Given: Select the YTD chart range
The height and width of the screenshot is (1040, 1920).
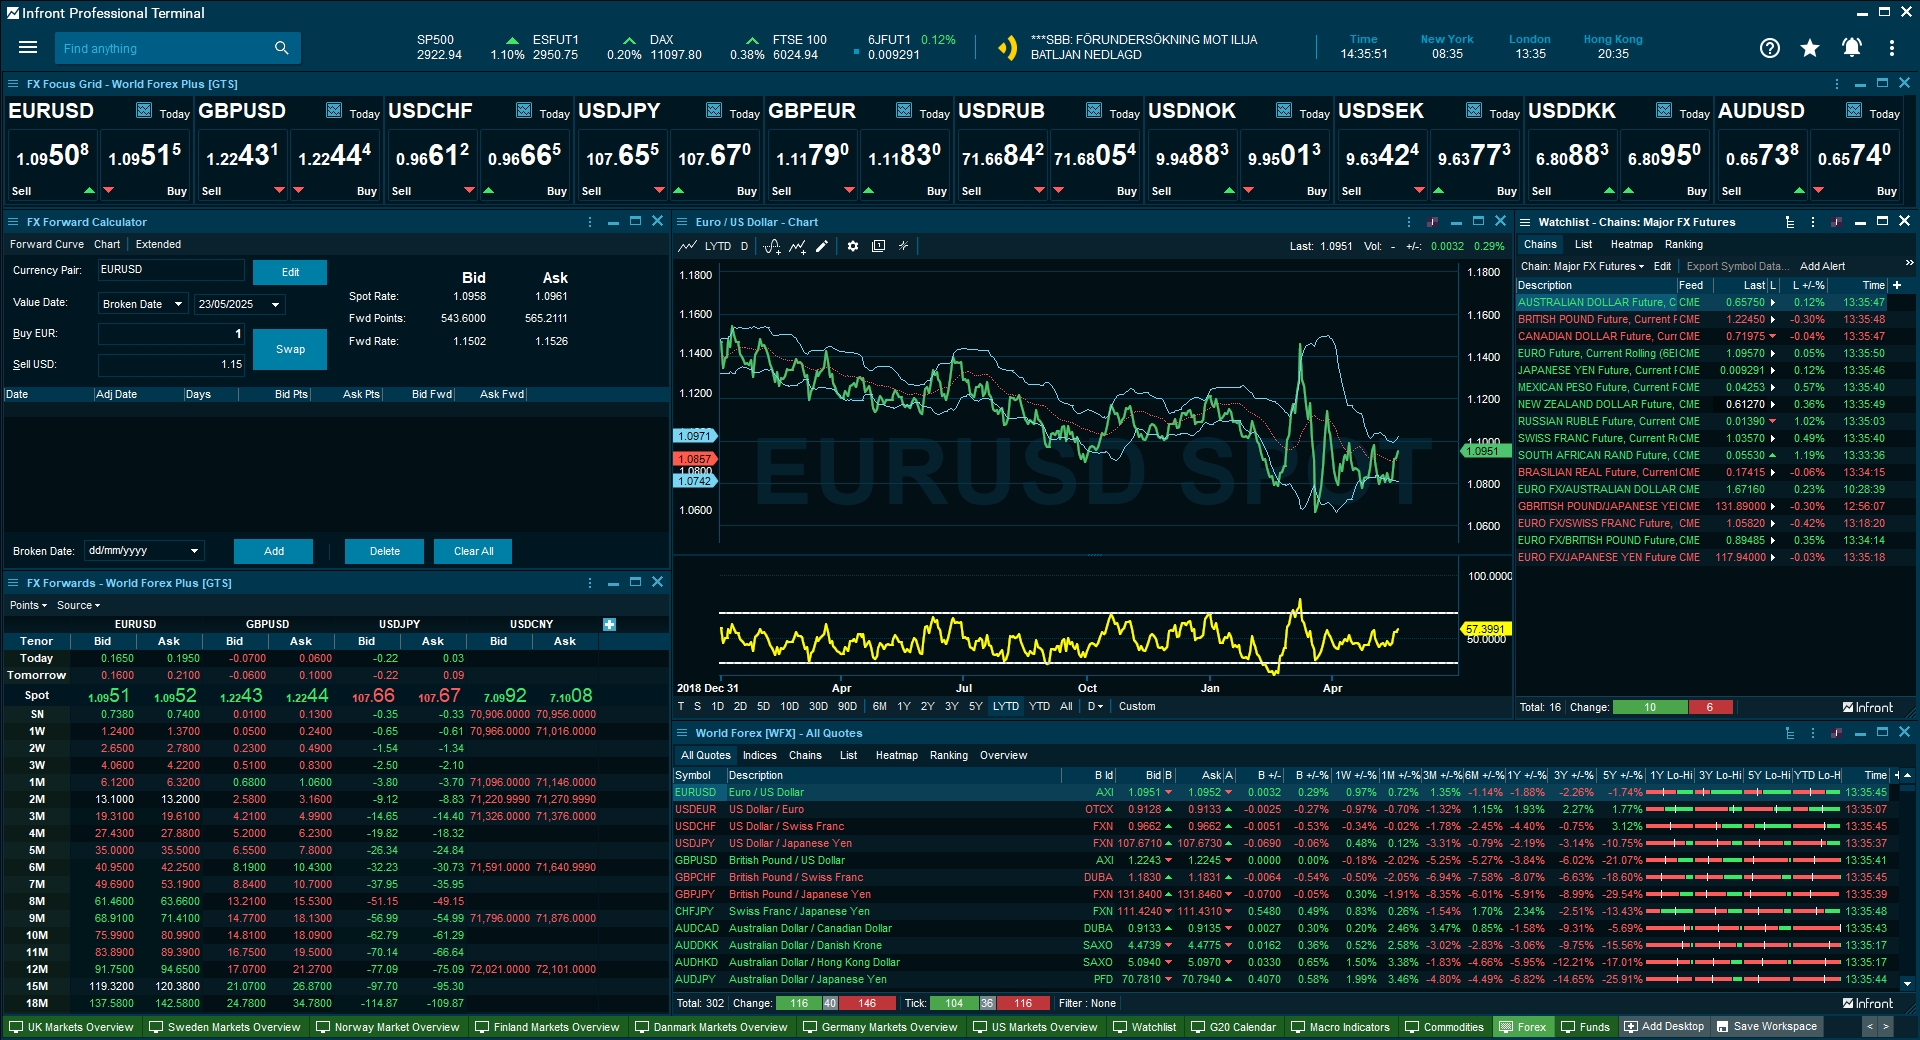Looking at the screenshot, I should (x=1039, y=706).
